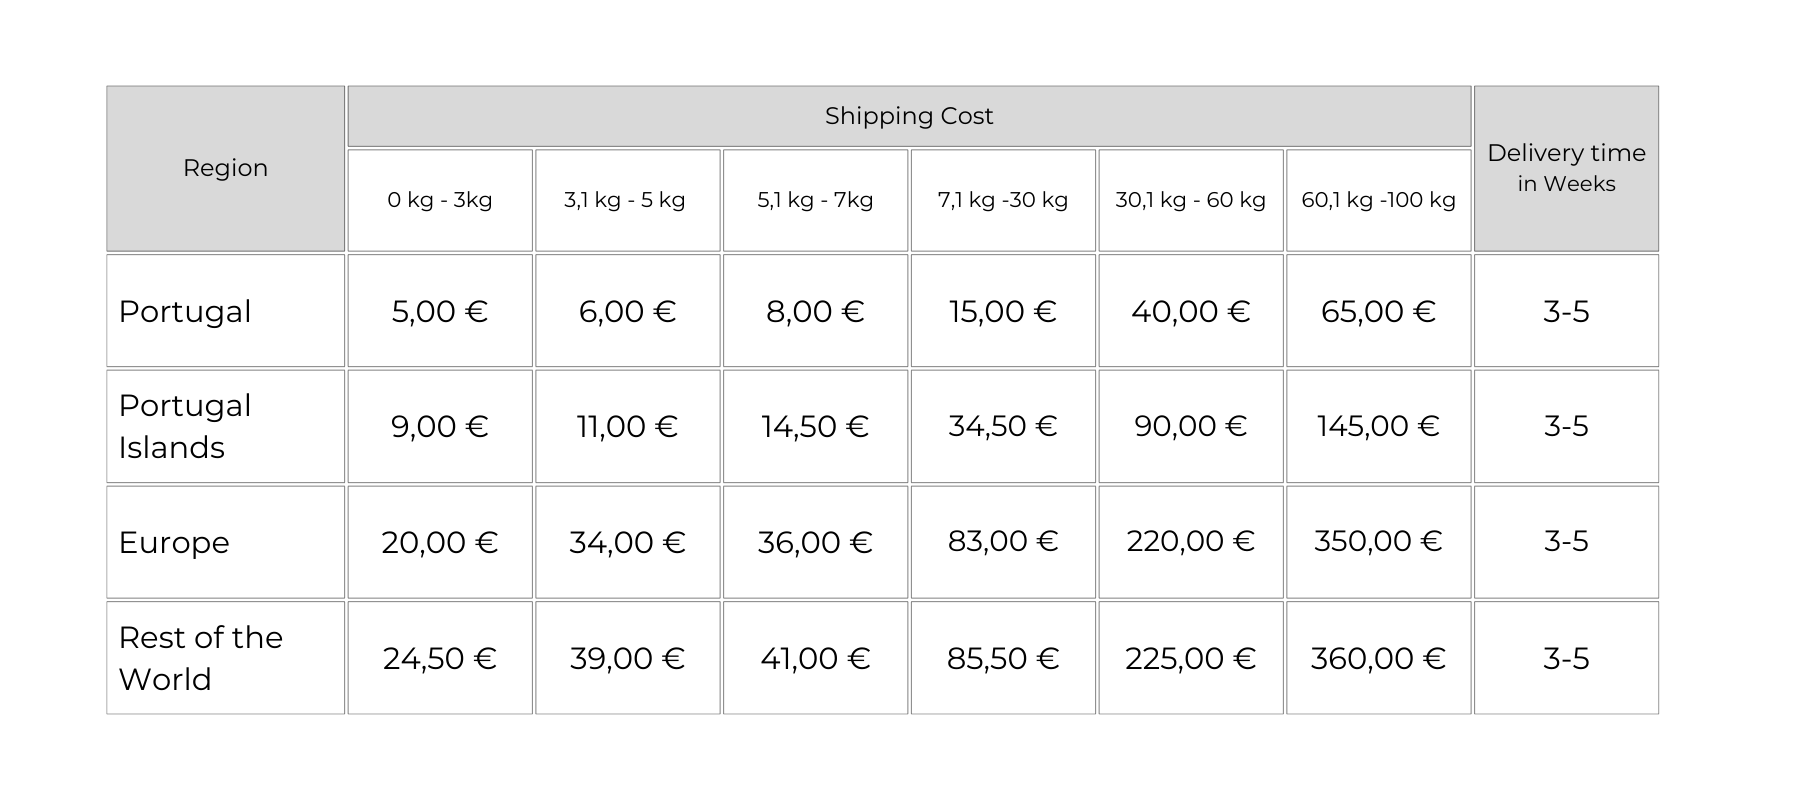Click the 5,00 € price cell

(440, 311)
